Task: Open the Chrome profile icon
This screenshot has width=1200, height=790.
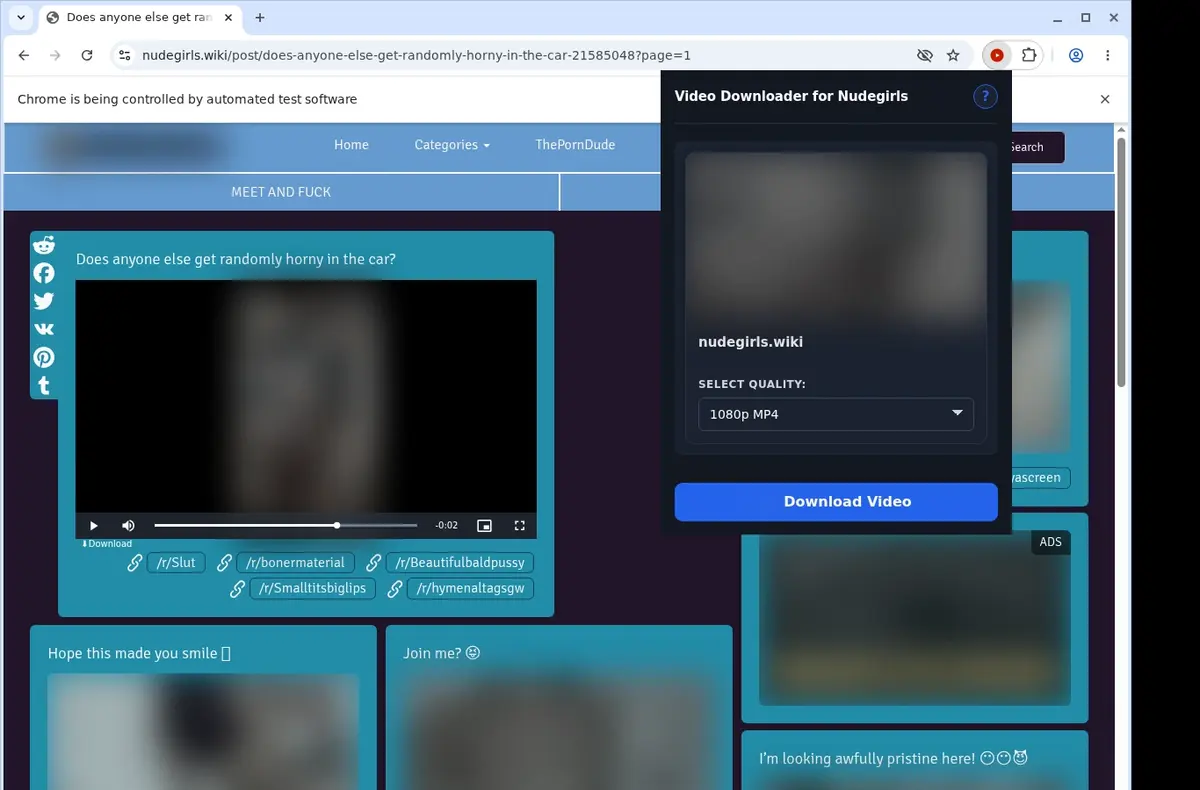Action: [x=1076, y=56]
